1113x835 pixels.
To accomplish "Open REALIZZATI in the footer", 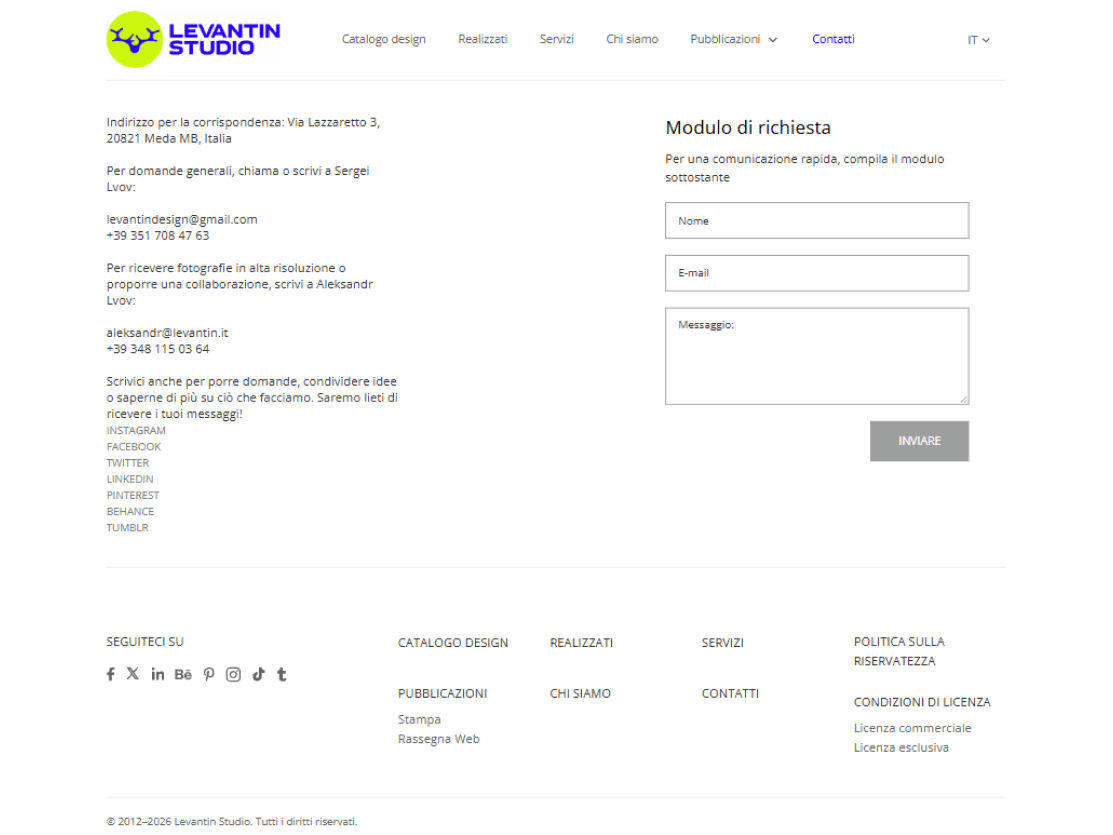I will (581, 643).
